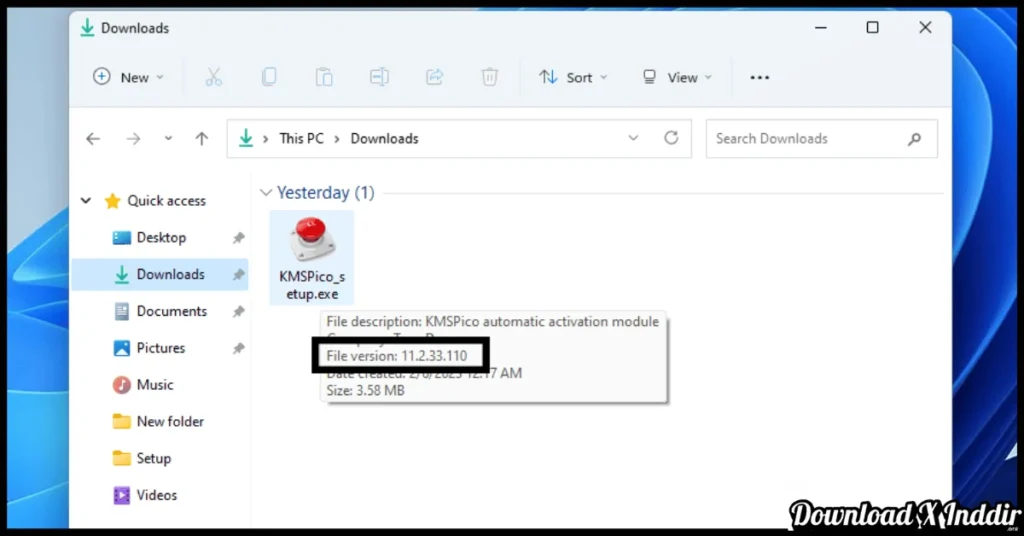Image resolution: width=1024 pixels, height=536 pixels.
Task: Click the Cut scissors icon in toolbar
Action: point(213,77)
